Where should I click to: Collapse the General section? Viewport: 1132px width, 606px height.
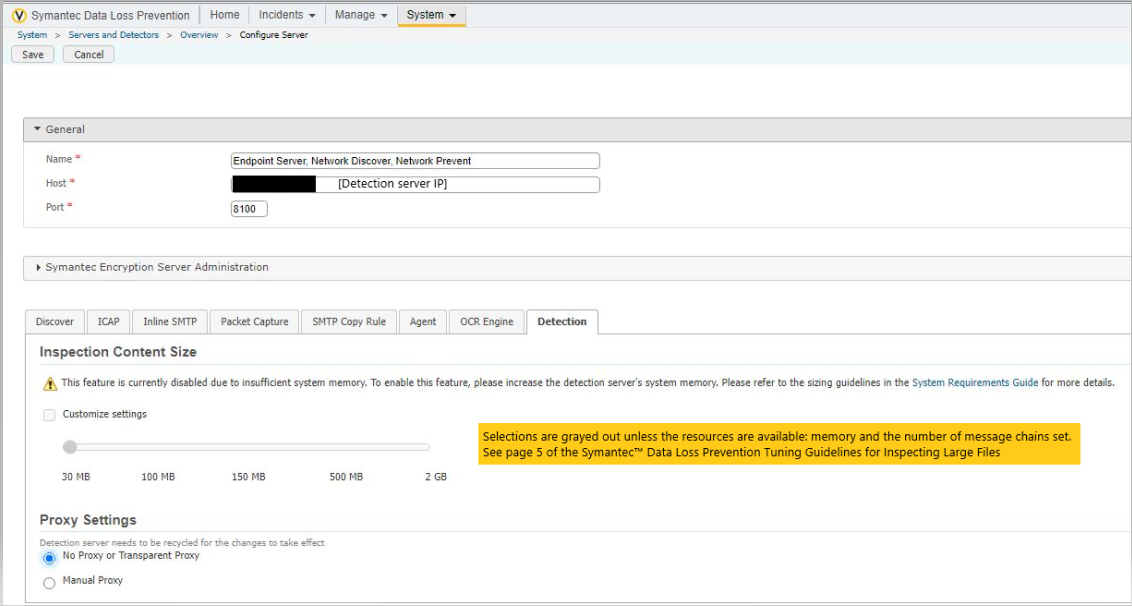pos(38,129)
